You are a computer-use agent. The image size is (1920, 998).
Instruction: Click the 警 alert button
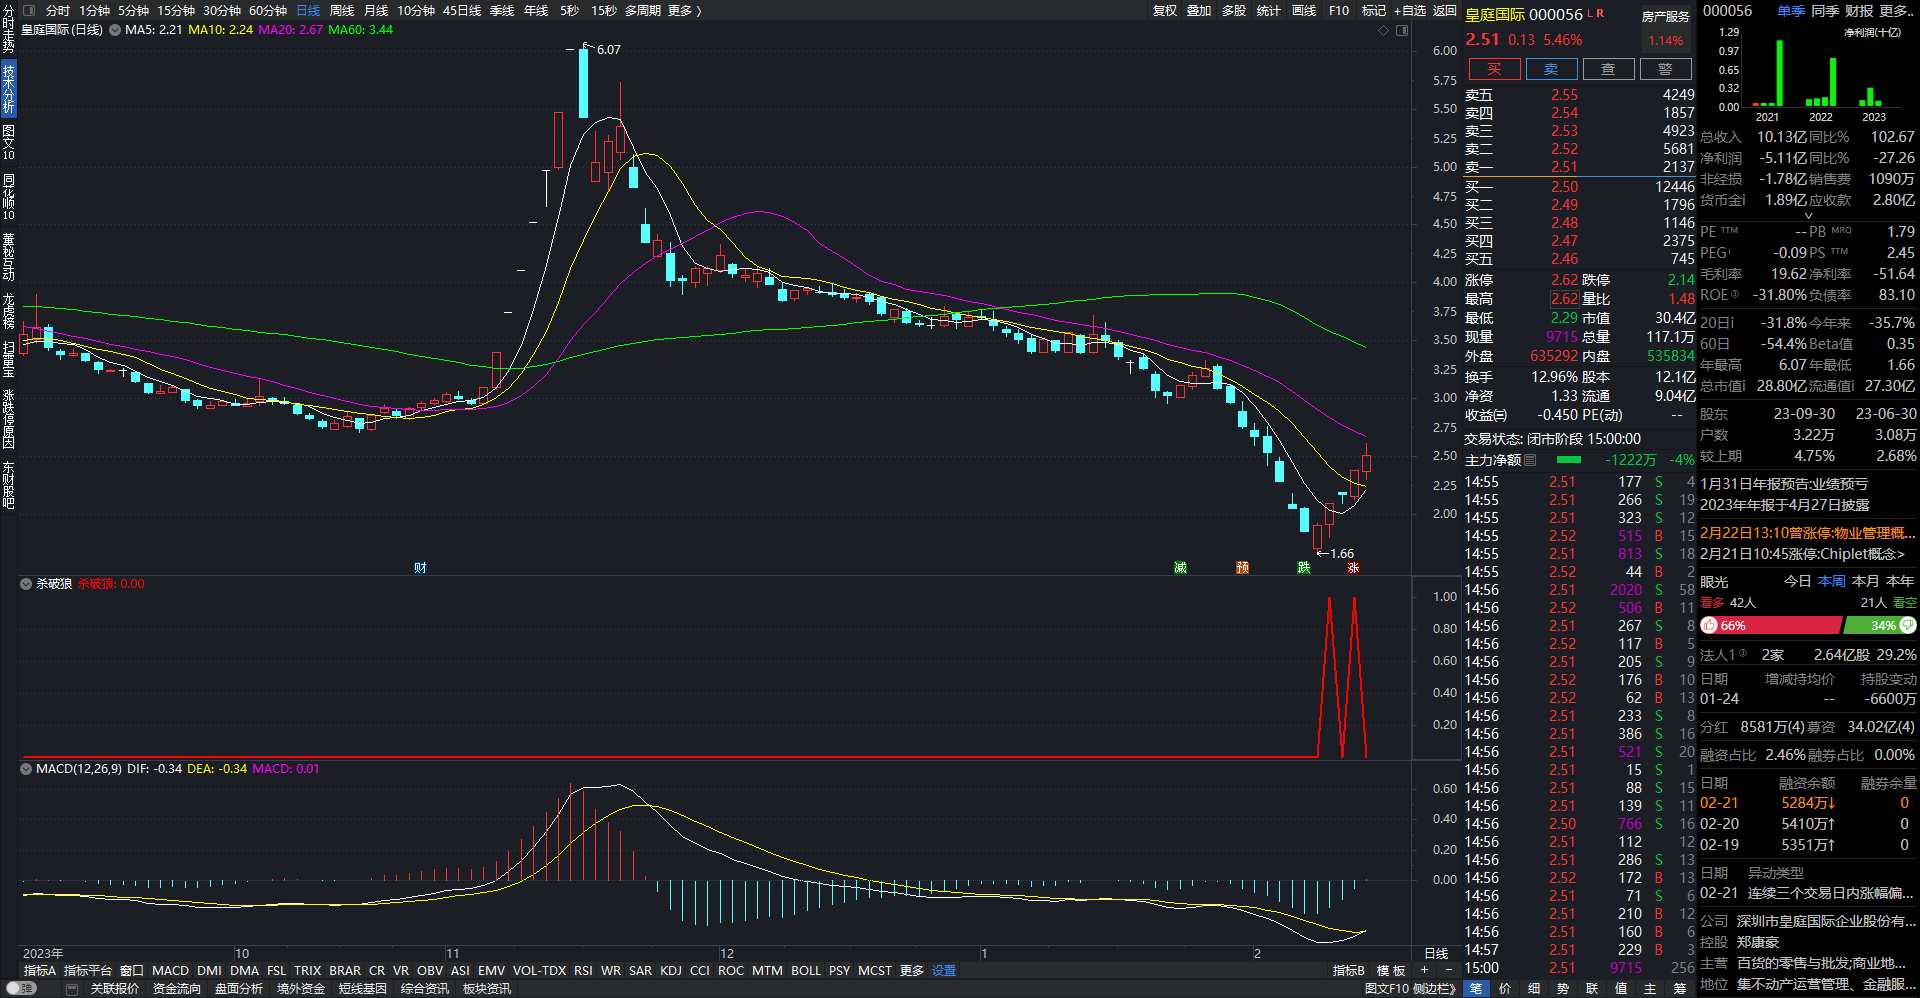point(1665,69)
